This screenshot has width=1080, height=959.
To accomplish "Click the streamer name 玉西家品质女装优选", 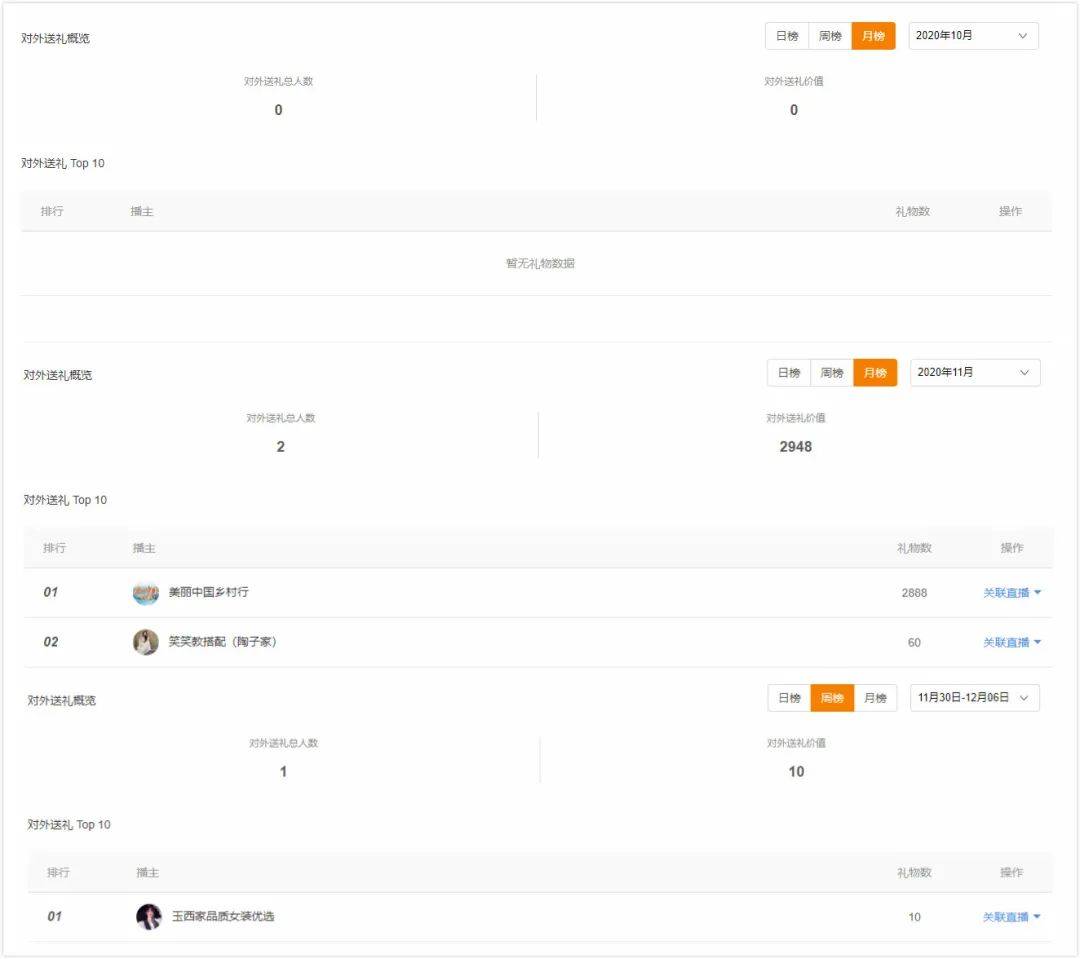I will pyautogui.click(x=223, y=916).
